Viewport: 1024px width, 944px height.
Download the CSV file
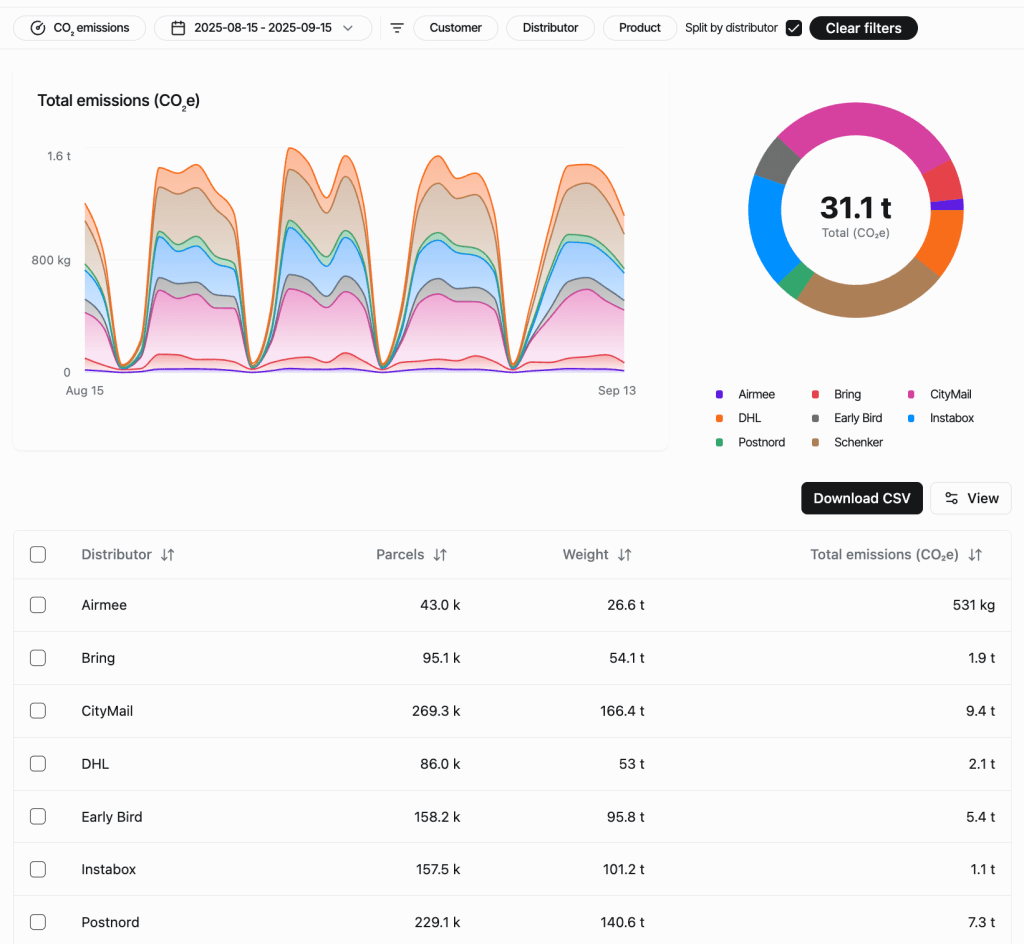861,498
